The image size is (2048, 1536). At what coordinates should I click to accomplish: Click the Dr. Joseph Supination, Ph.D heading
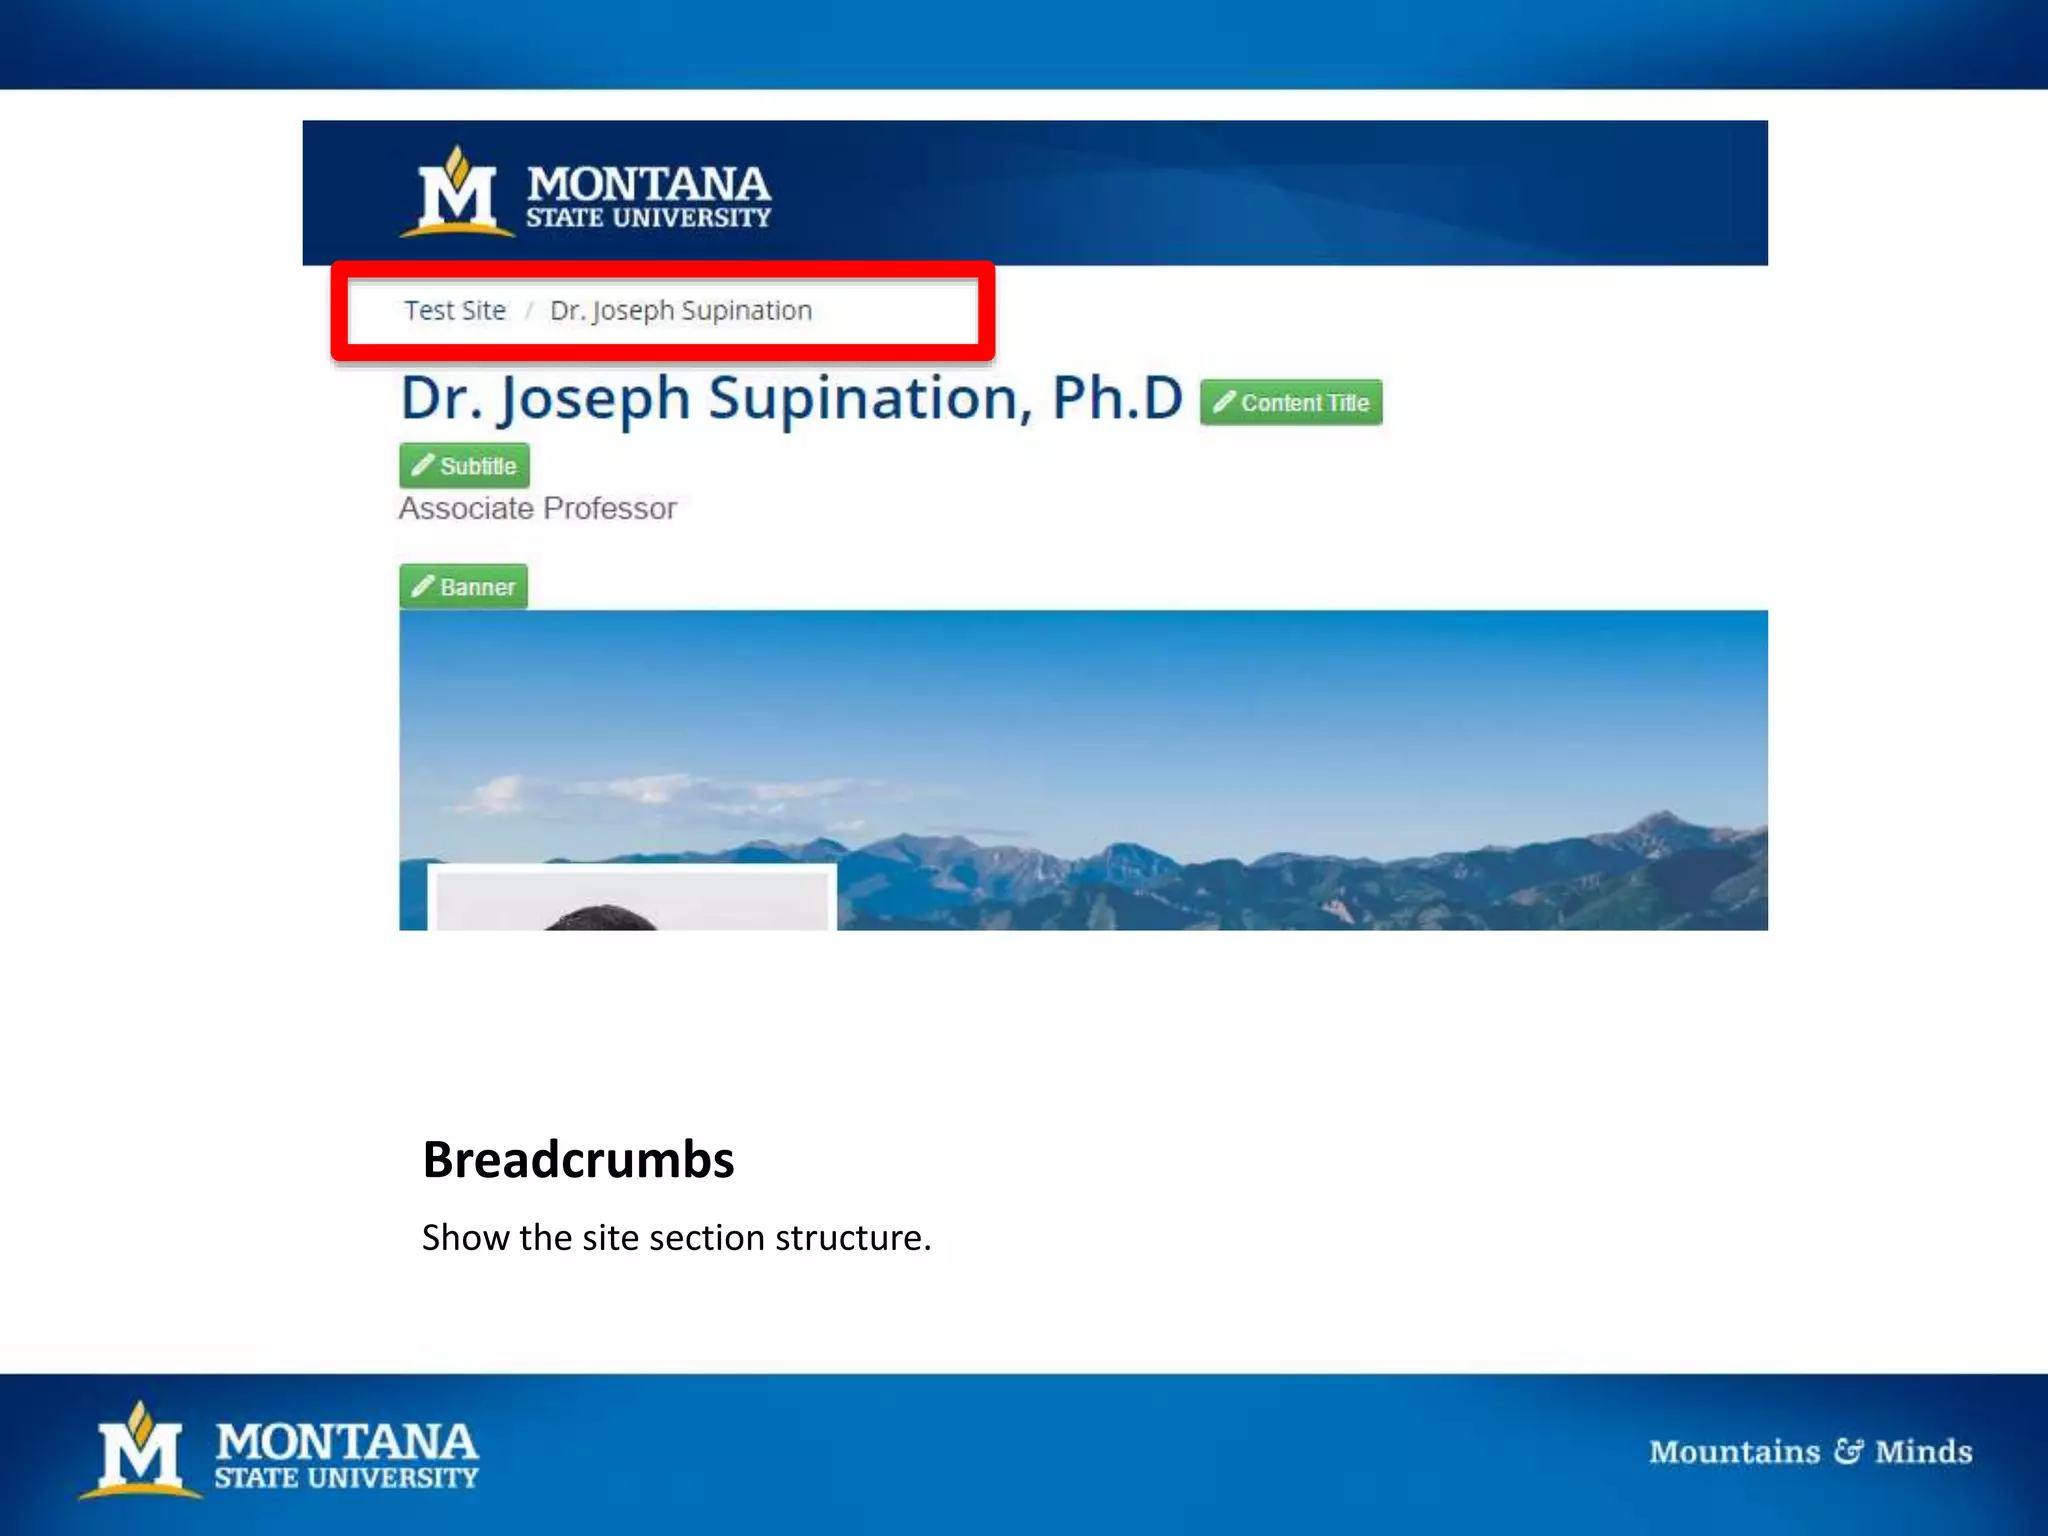coord(791,399)
